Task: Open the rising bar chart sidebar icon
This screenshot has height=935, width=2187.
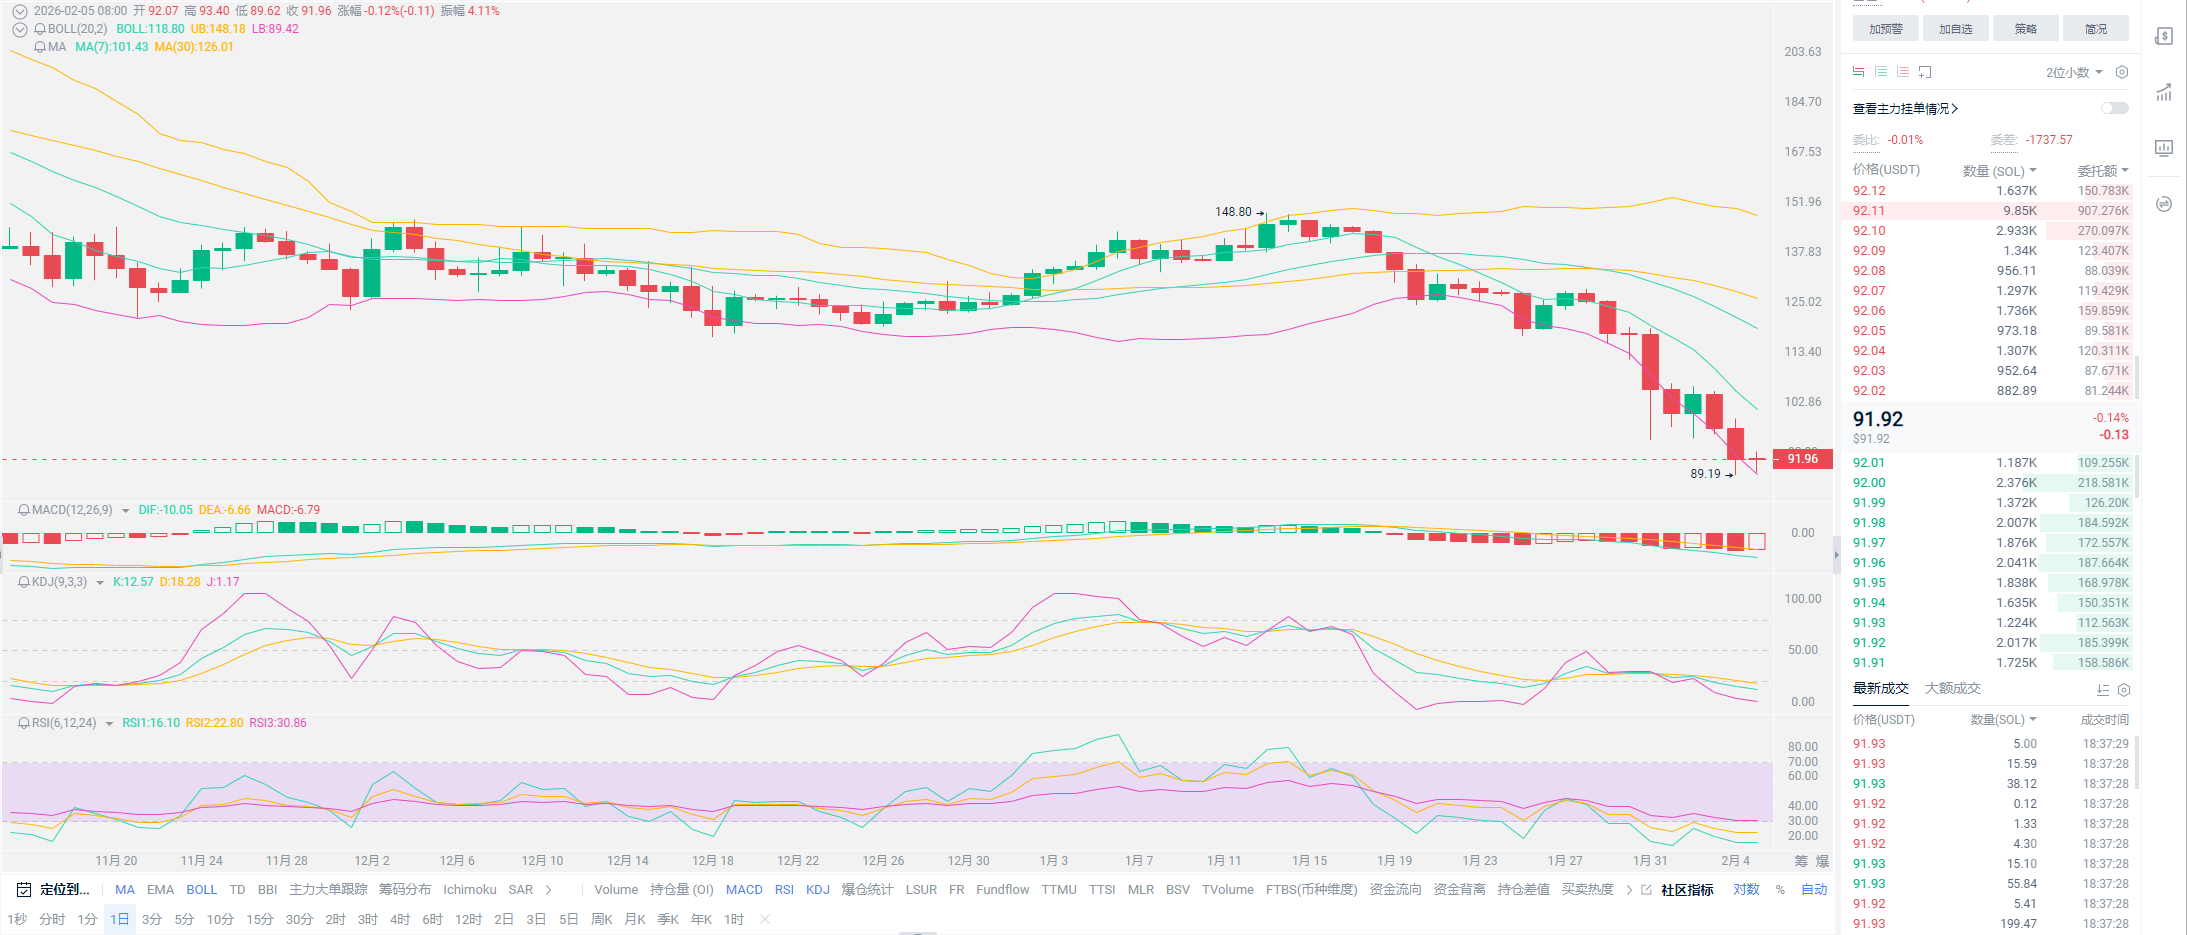Action: coord(2164,93)
